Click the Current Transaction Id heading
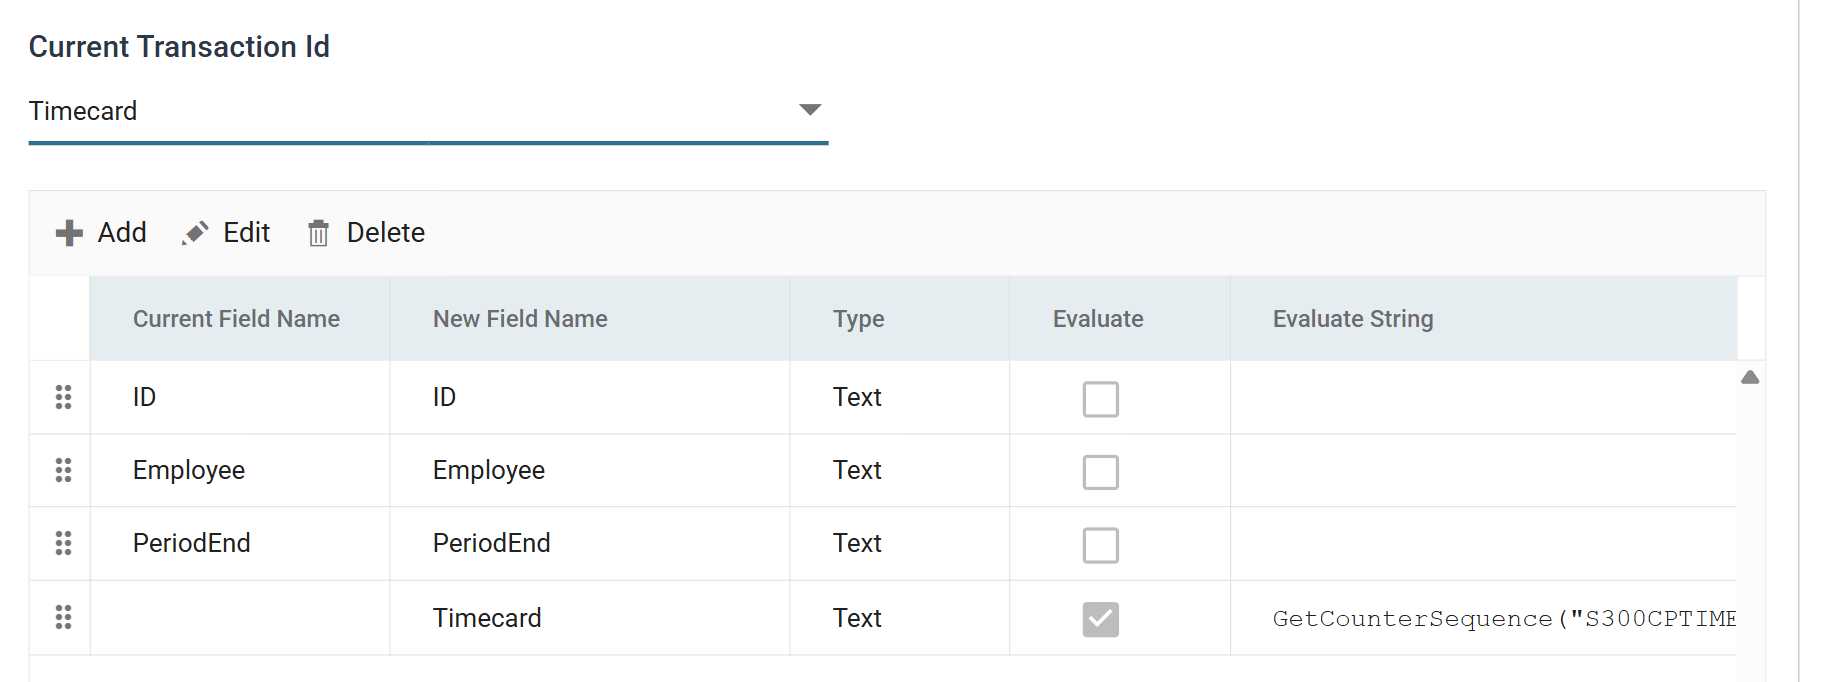1826x682 pixels. [x=179, y=47]
